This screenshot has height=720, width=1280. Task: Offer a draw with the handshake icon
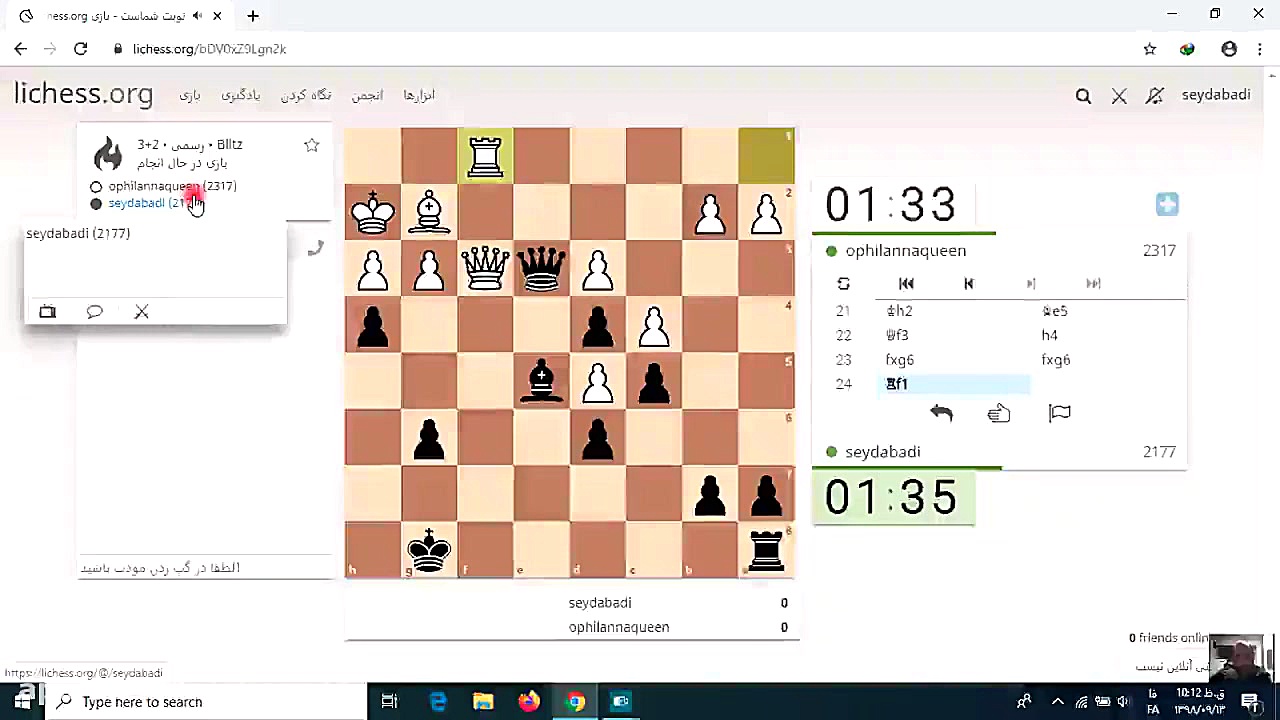tap(998, 413)
